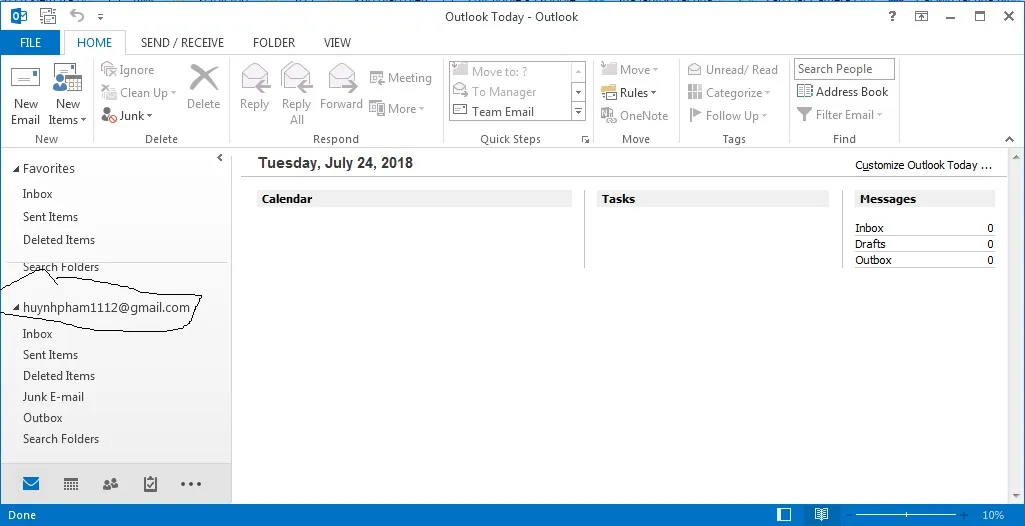
Task: Click Customize Outlook Today link
Action: [923, 166]
